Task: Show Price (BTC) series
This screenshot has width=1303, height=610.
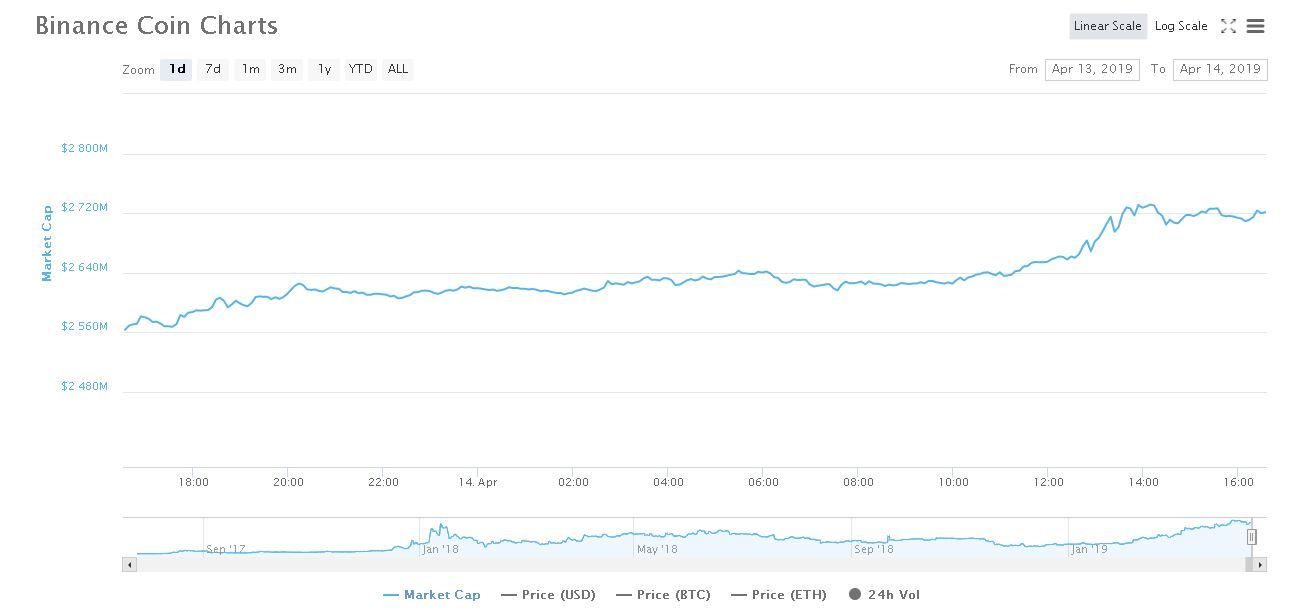Action: click(663, 595)
